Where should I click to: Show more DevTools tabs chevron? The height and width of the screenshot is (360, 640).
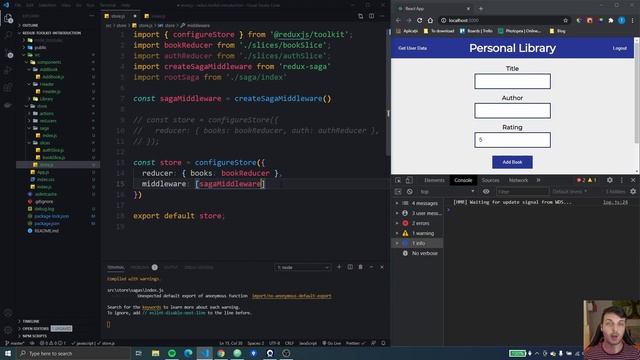(538, 180)
